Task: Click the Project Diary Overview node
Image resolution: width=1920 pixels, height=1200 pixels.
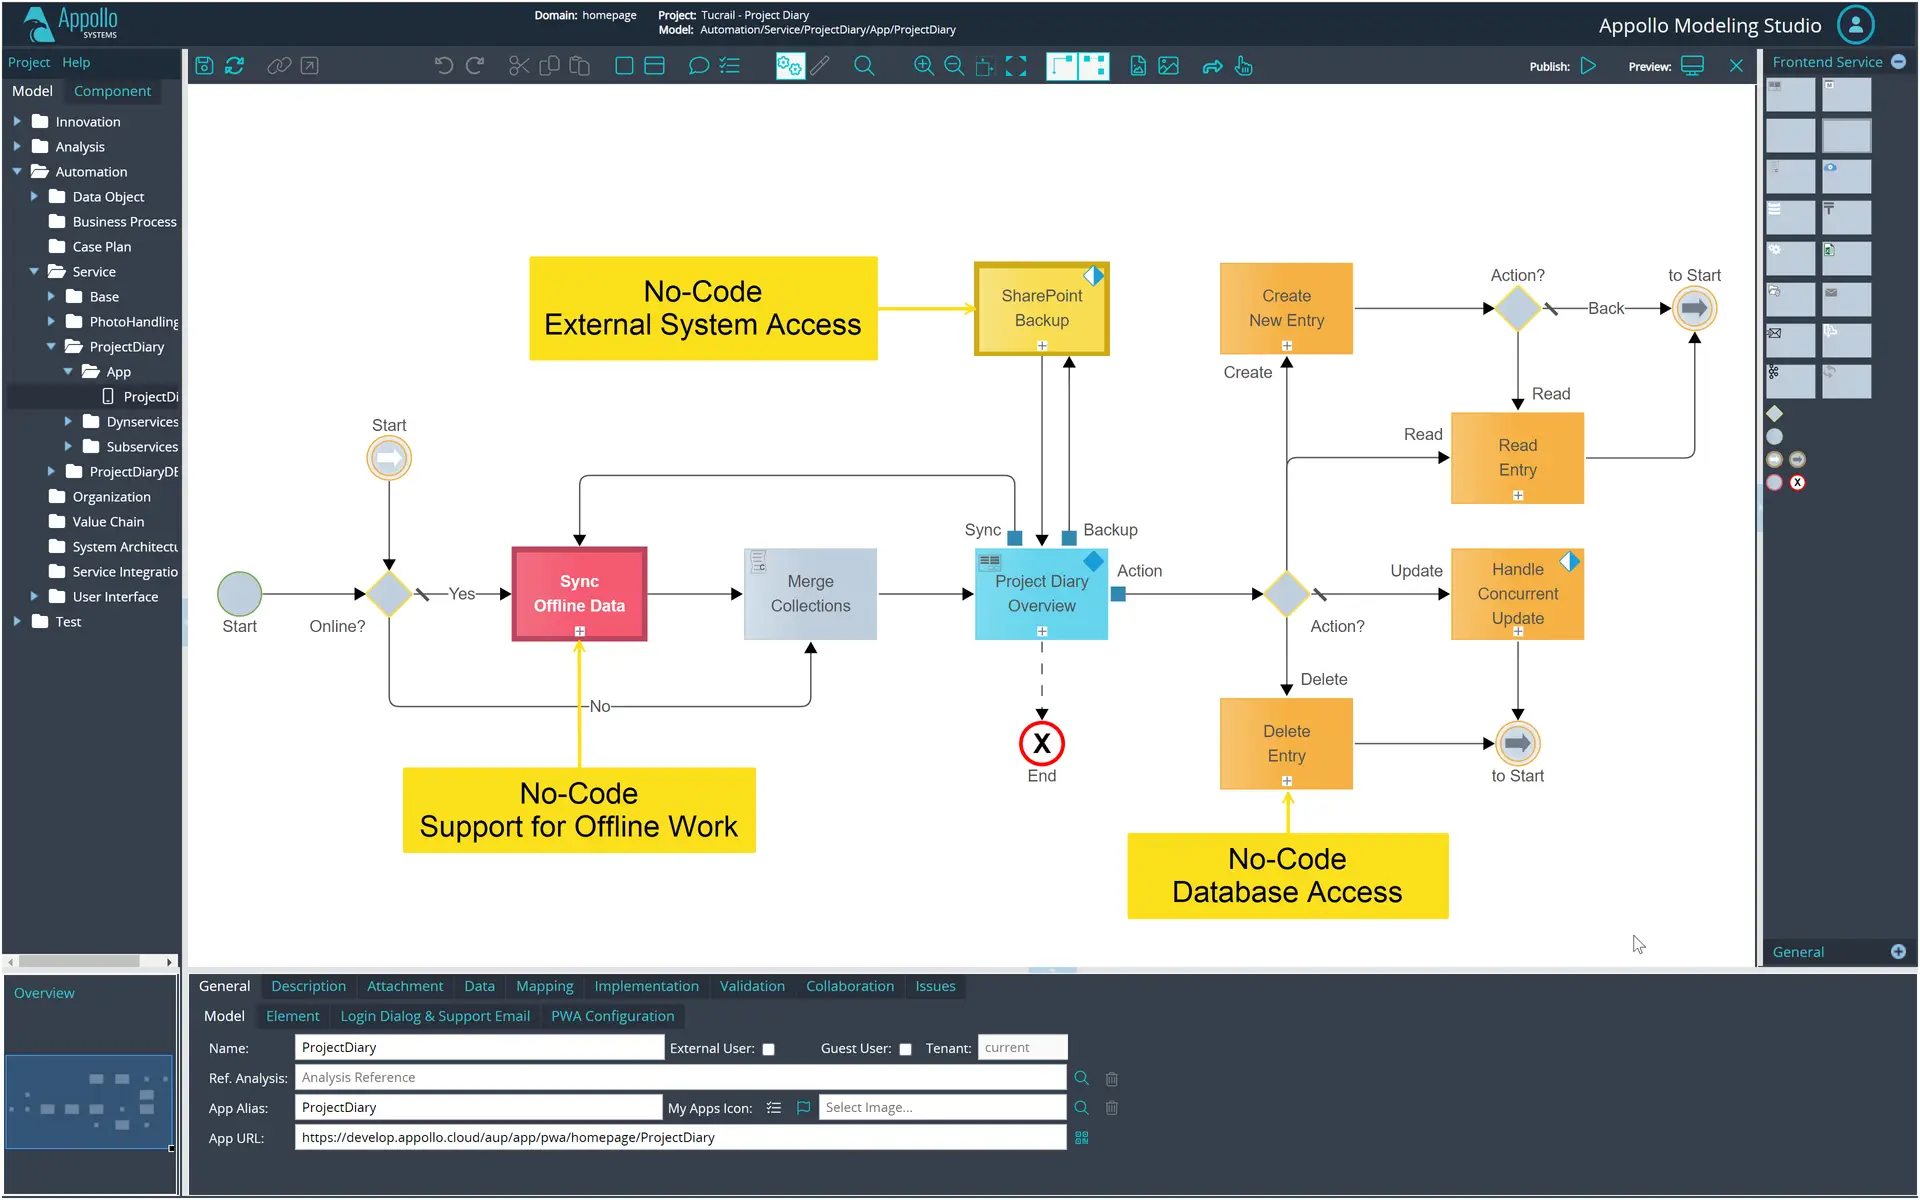Action: point(1041,594)
